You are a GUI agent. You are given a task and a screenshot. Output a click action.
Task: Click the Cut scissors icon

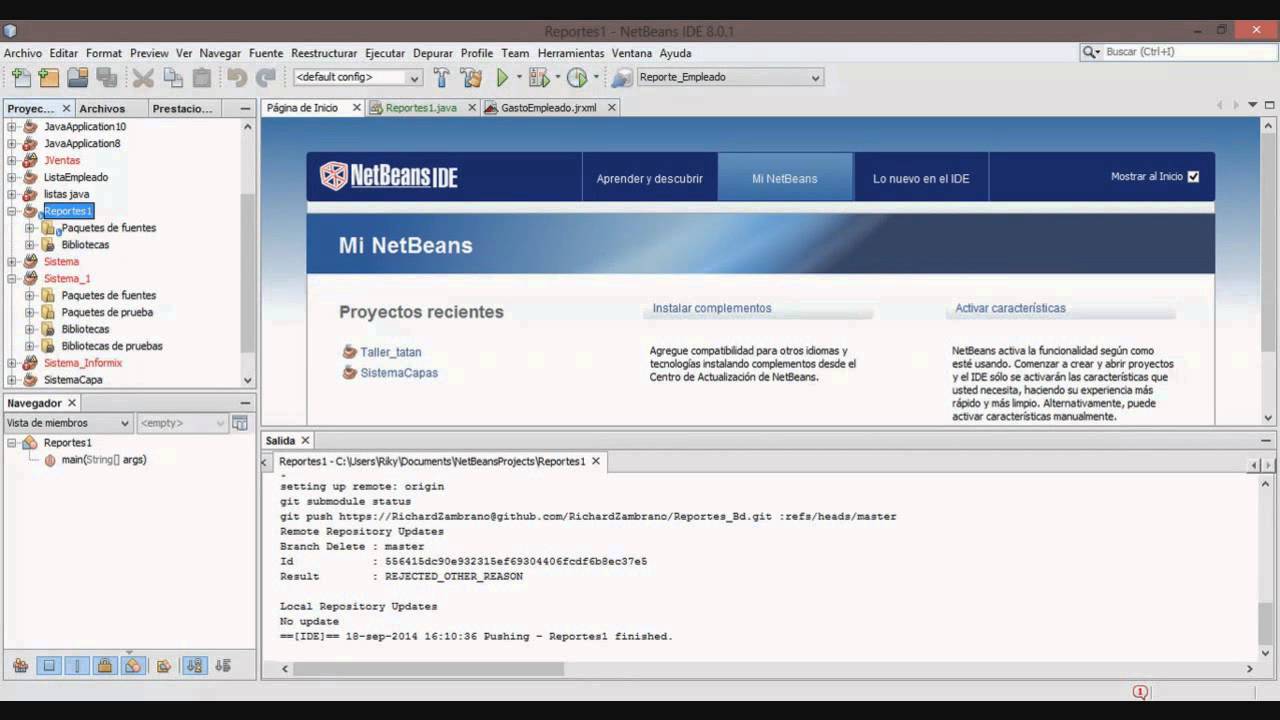(x=143, y=77)
